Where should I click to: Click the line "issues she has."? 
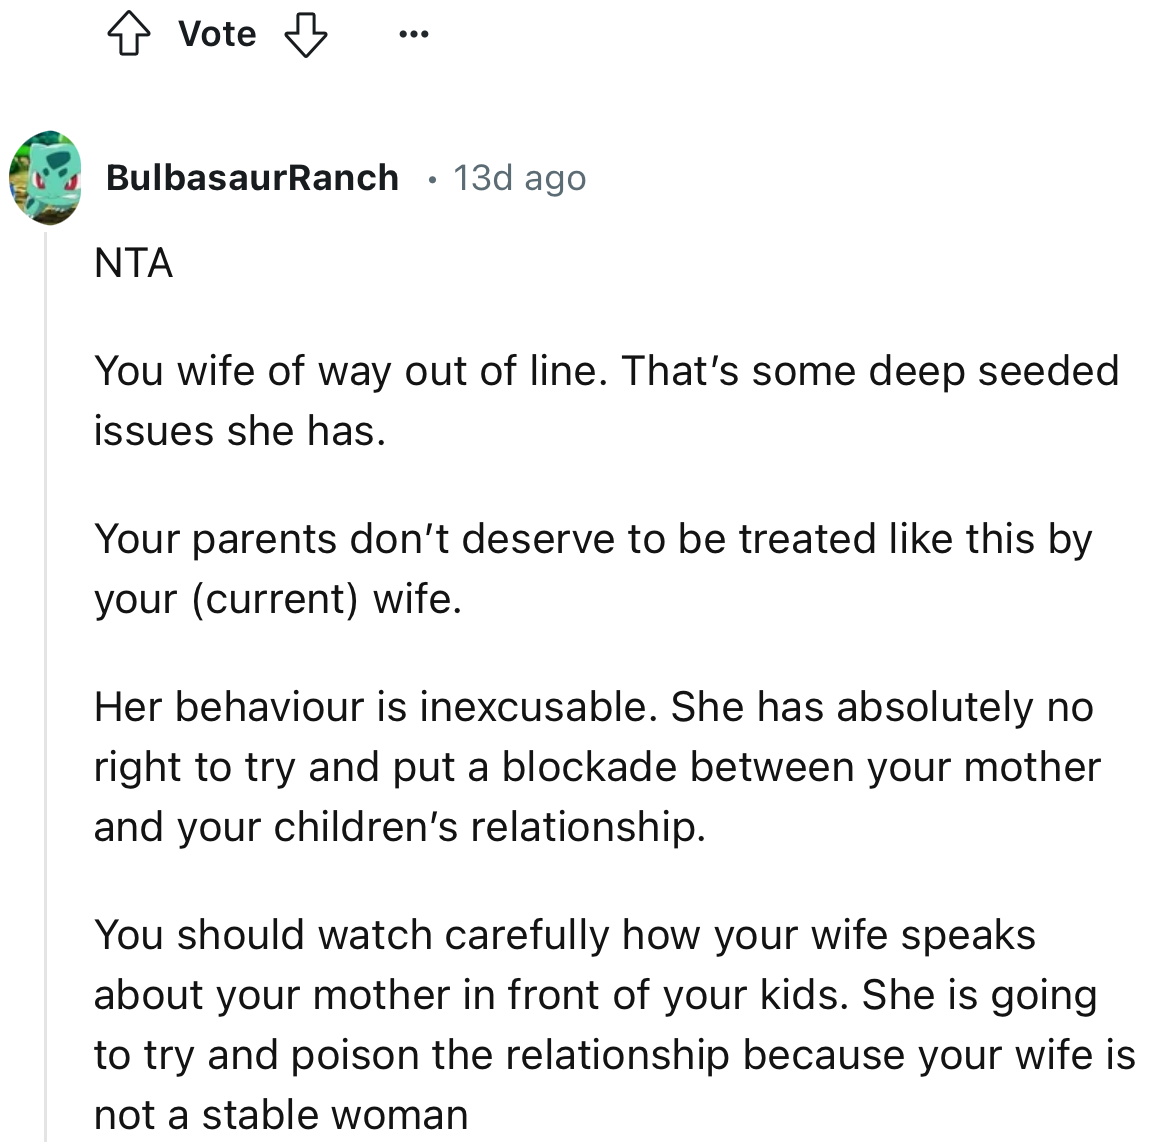(239, 431)
